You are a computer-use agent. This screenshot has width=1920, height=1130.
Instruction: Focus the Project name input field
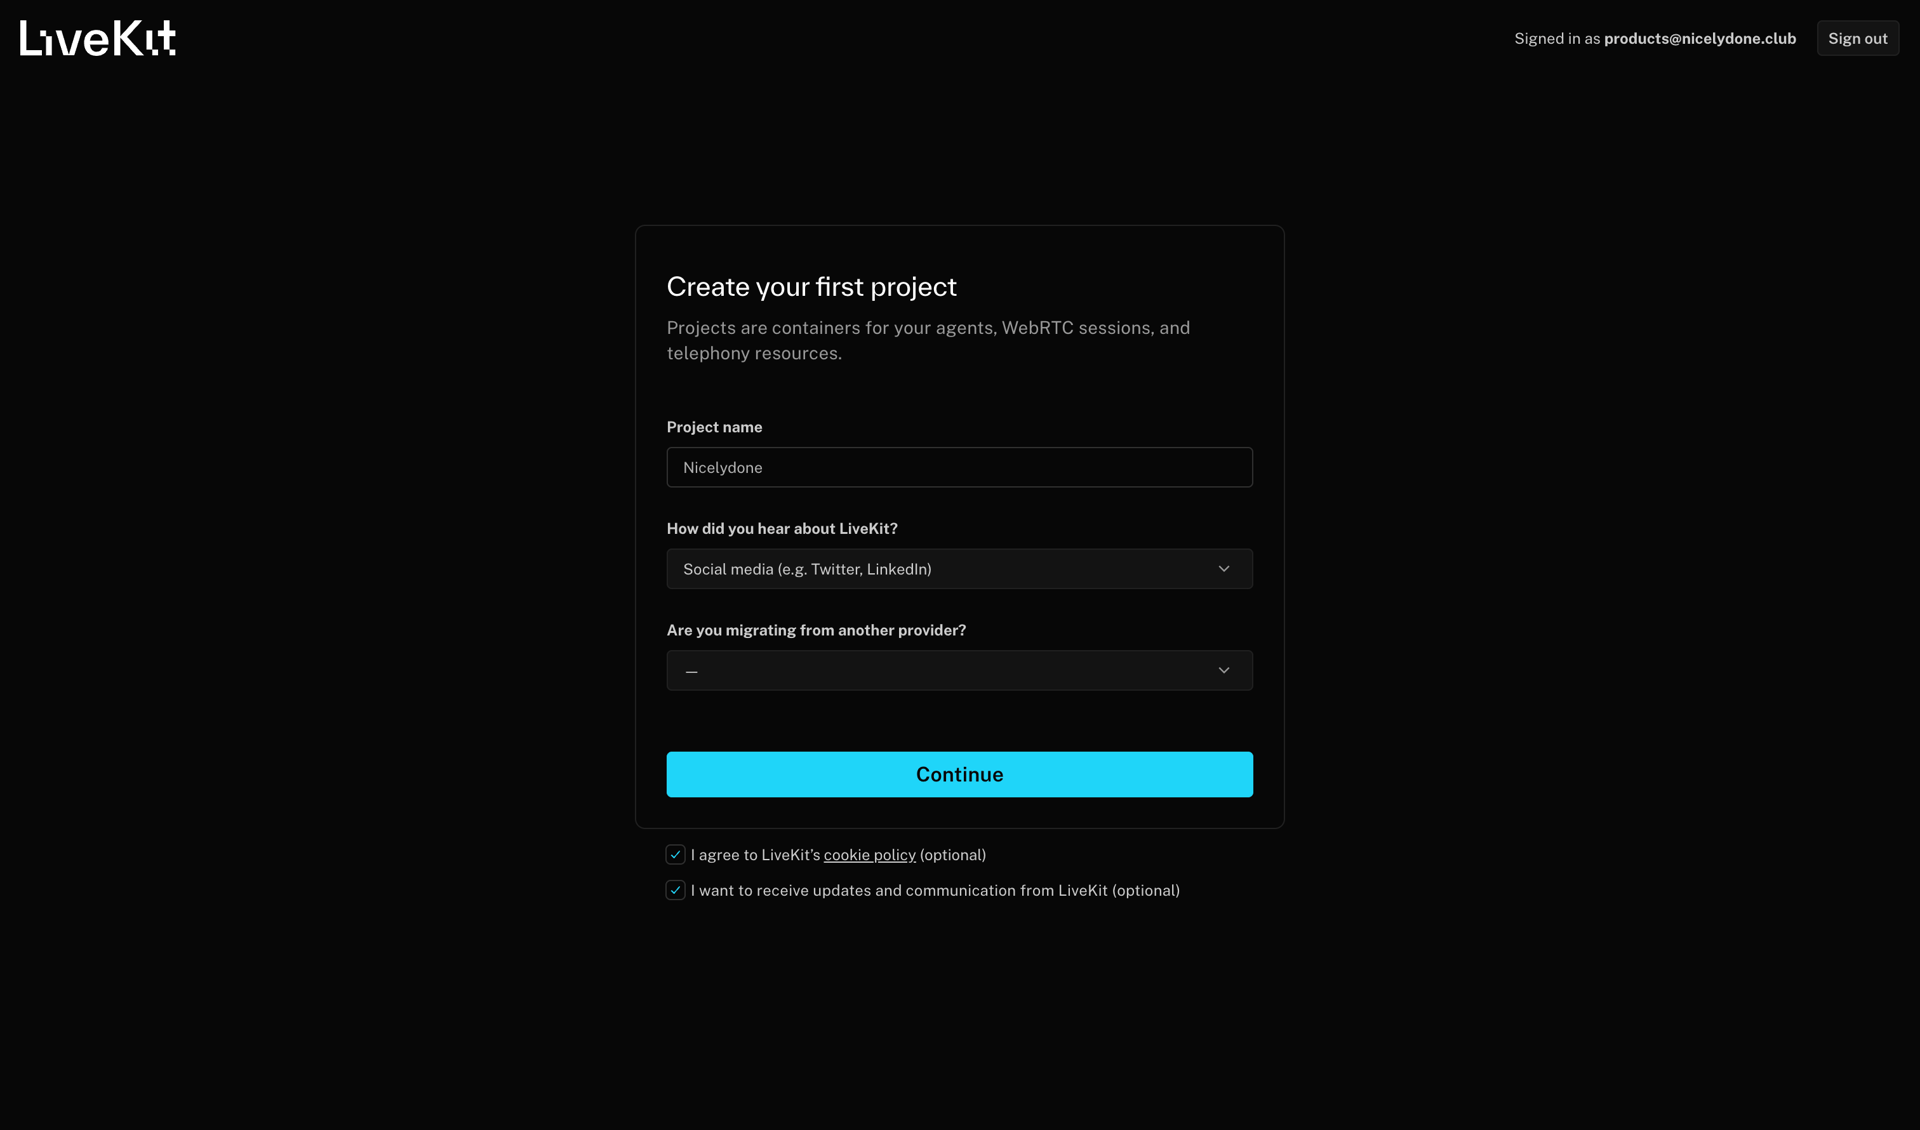coord(959,467)
